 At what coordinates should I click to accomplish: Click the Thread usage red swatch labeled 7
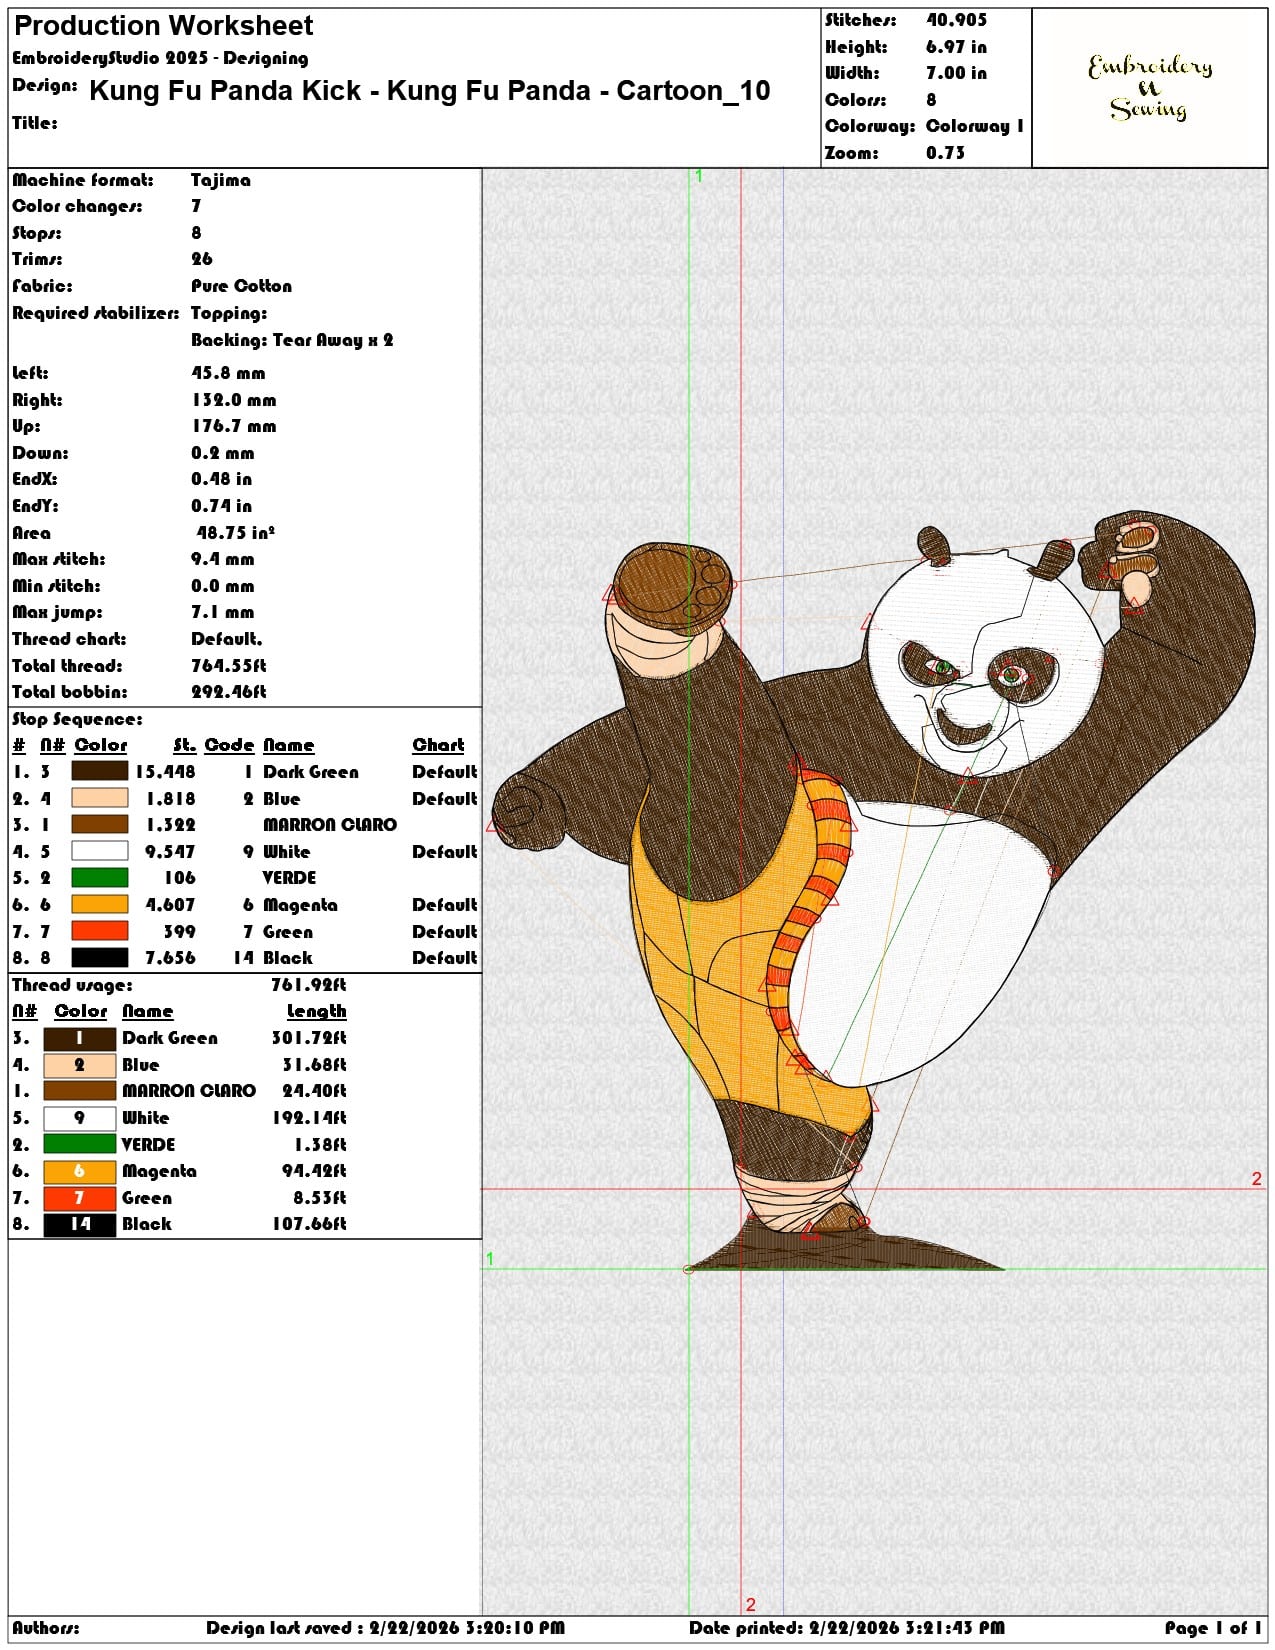[80, 1197]
